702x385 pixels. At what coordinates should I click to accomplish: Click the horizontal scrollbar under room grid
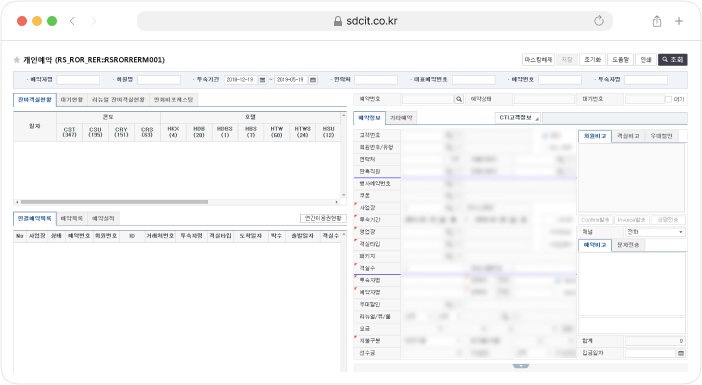(x=114, y=202)
